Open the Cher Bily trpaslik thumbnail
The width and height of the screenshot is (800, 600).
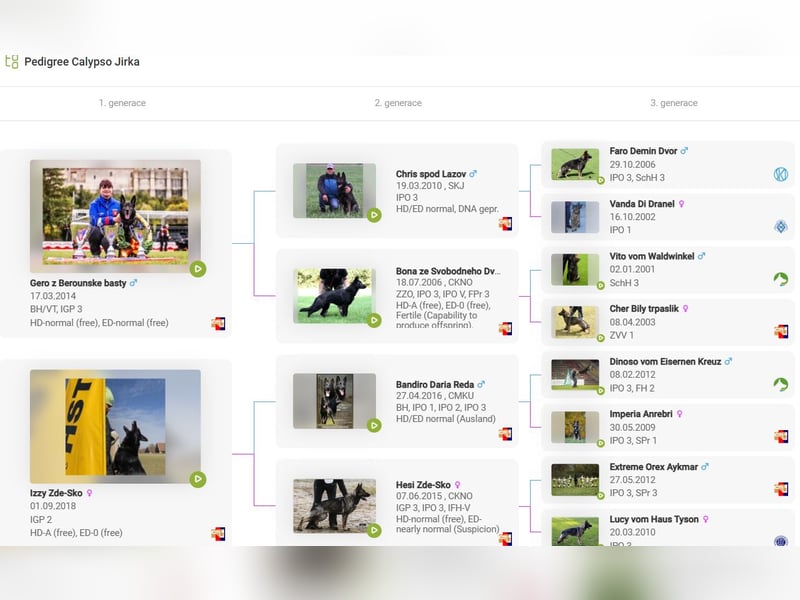(x=575, y=322)
